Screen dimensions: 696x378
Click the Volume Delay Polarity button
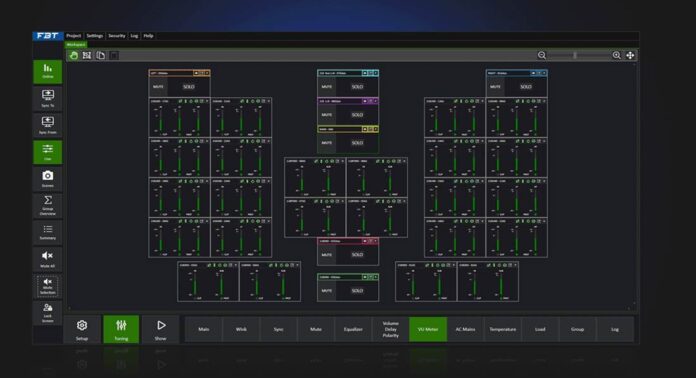pyautogui.click(x=391, y=329)
